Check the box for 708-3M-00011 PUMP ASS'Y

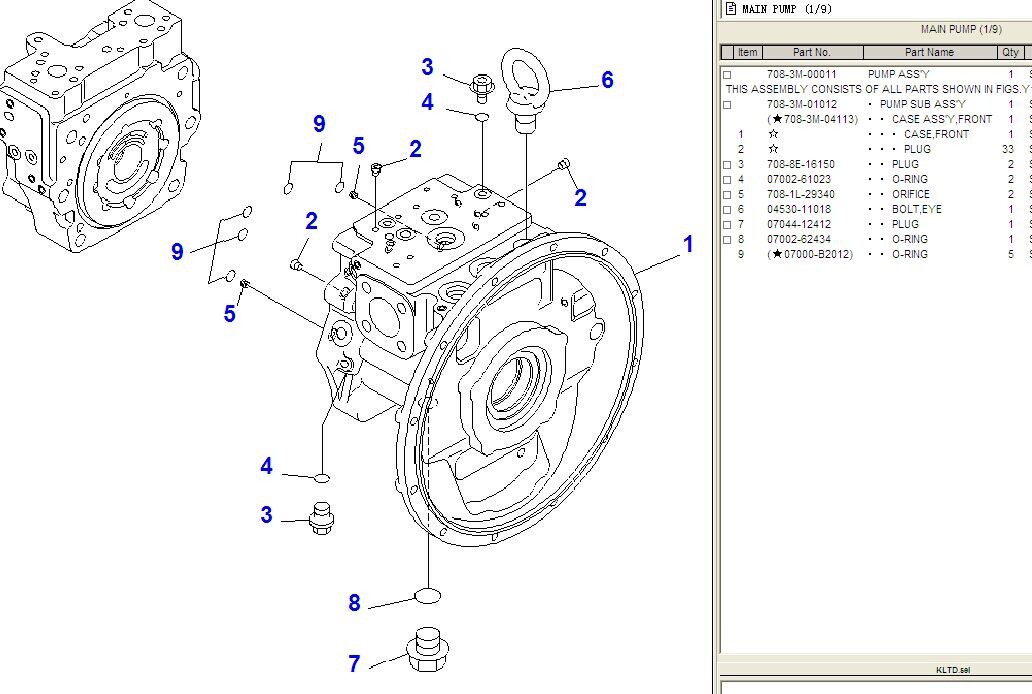tap(728, 75)
